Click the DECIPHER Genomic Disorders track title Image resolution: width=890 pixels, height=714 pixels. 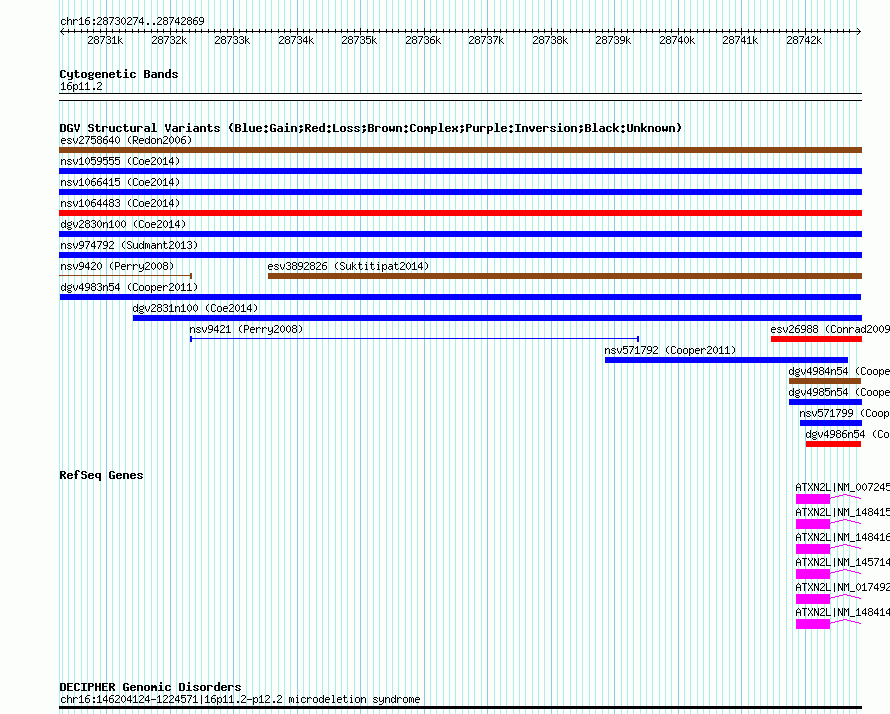point(150,687)
